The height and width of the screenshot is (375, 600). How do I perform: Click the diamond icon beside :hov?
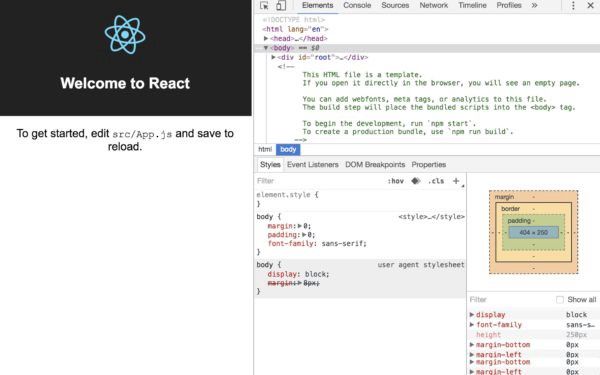(416, 181)
